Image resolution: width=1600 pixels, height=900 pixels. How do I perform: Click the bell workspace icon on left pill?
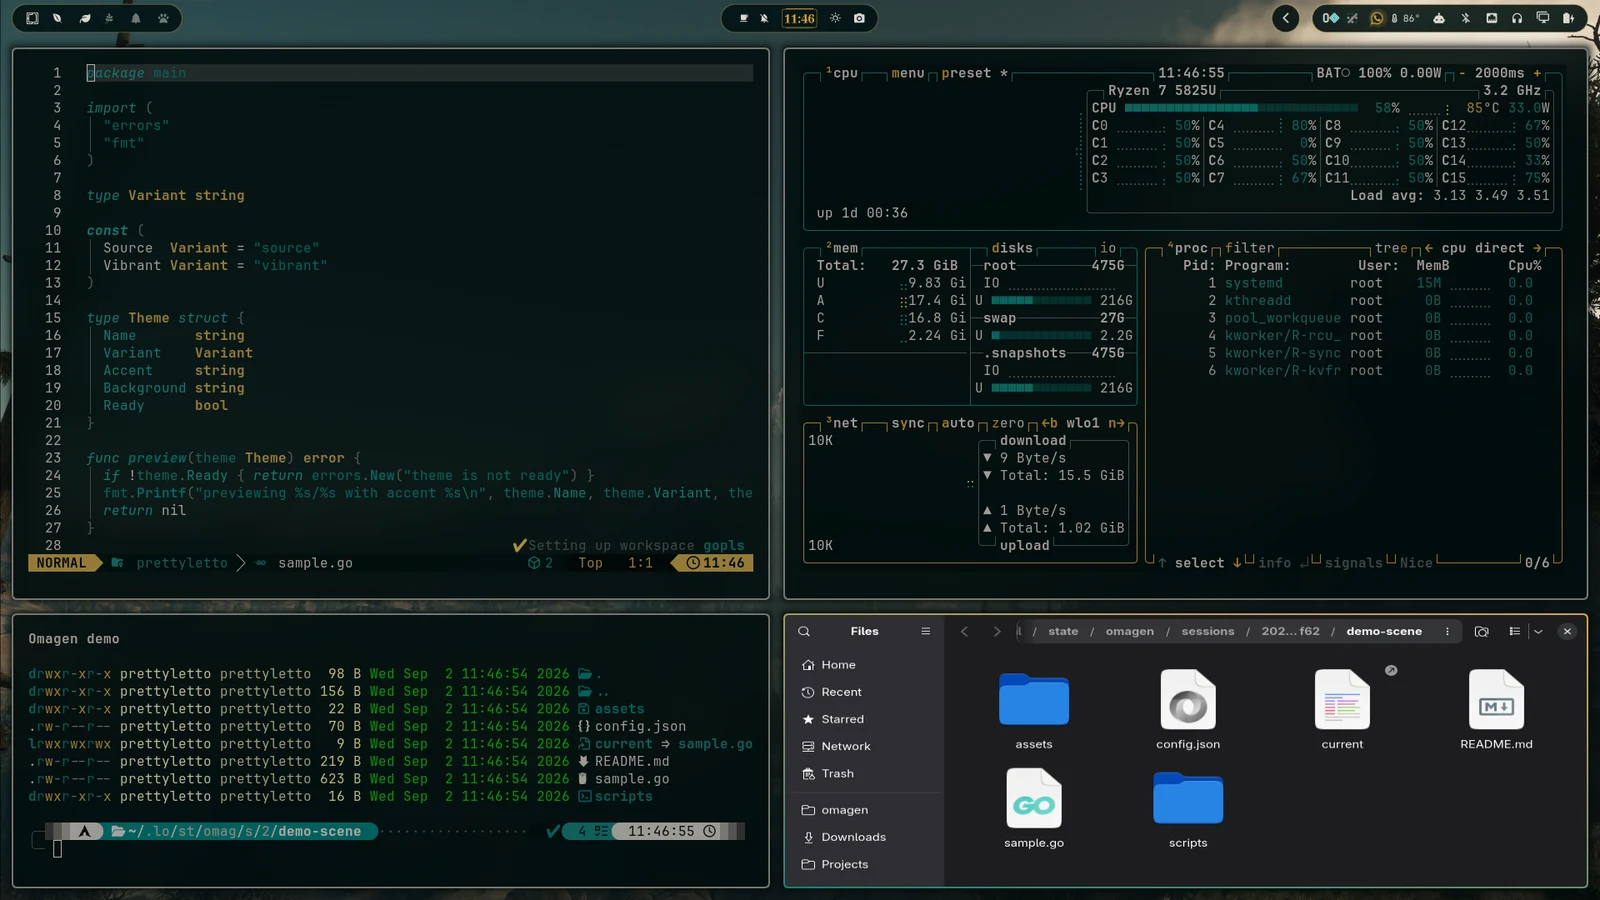pyautogui.click(x=136, y=18)
